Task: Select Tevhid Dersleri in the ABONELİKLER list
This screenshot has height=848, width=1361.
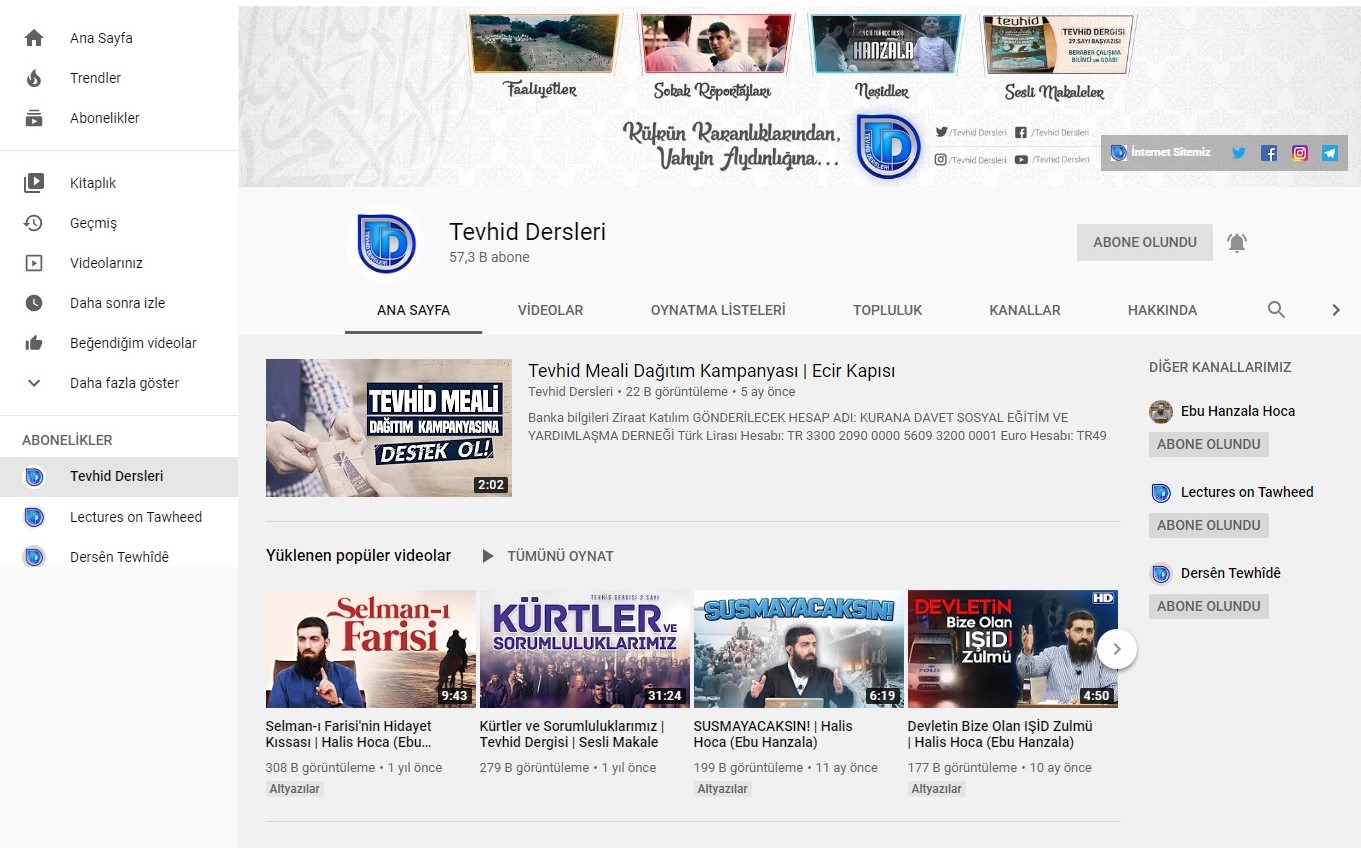Action: point(119,477)
